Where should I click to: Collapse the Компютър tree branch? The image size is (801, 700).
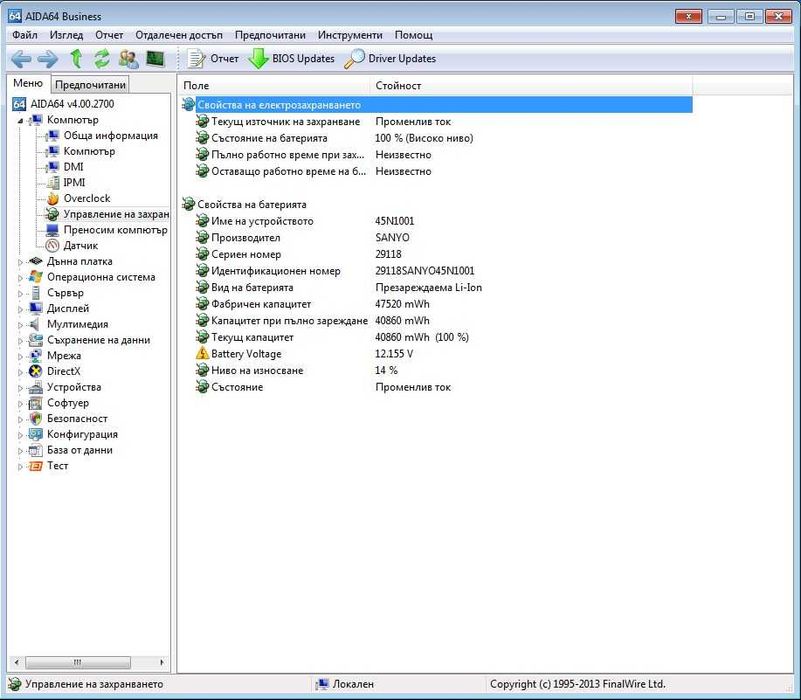click(20, 121)
